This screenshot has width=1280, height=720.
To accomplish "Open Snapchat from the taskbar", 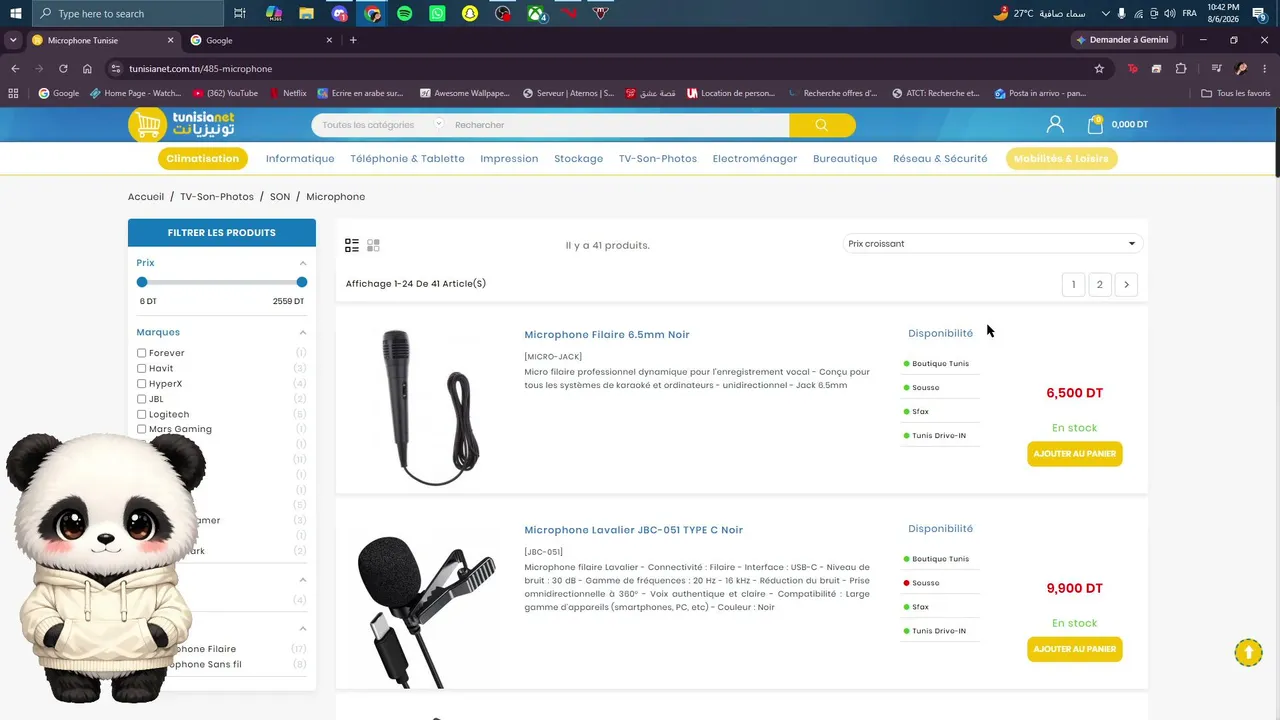I will [470, 13].
